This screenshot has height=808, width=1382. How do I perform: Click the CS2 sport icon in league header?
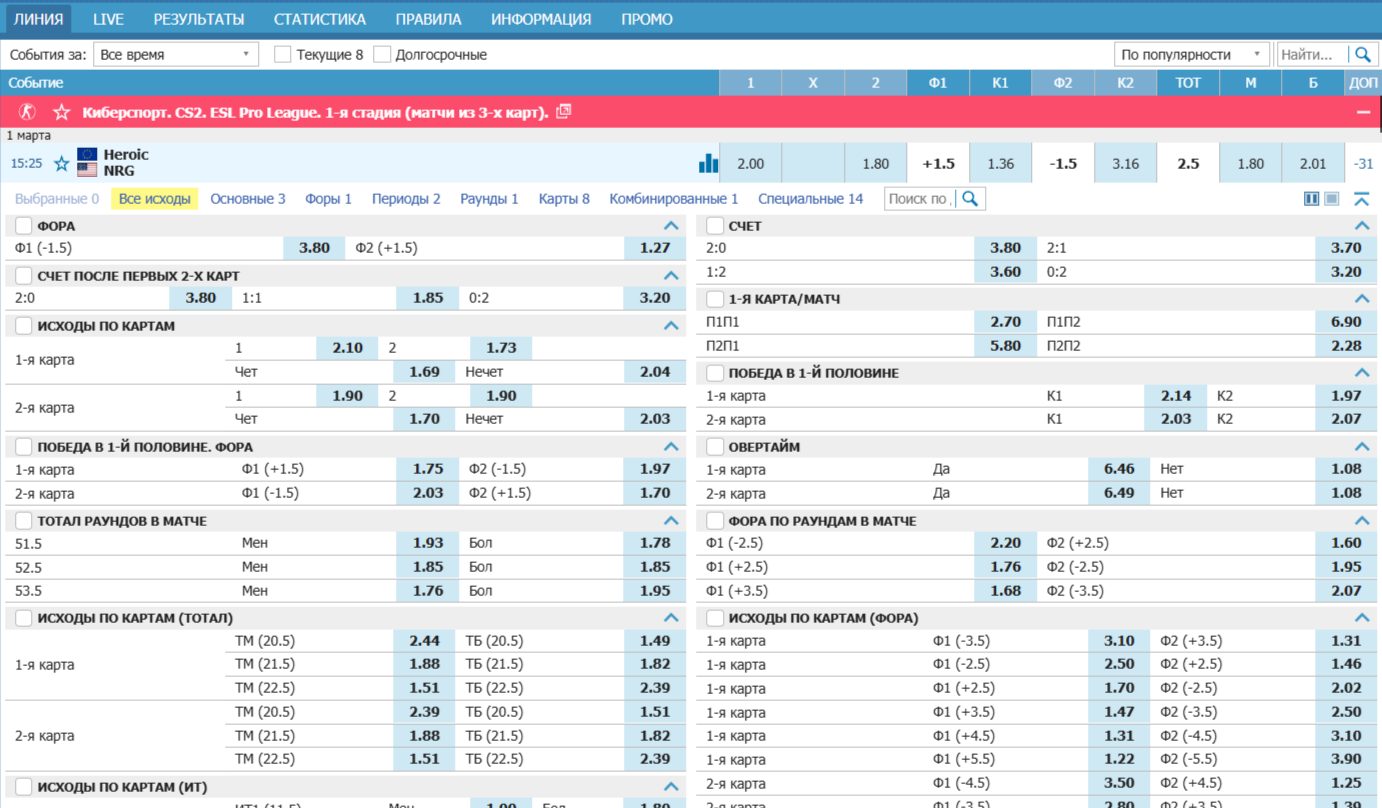coord(27,112)
